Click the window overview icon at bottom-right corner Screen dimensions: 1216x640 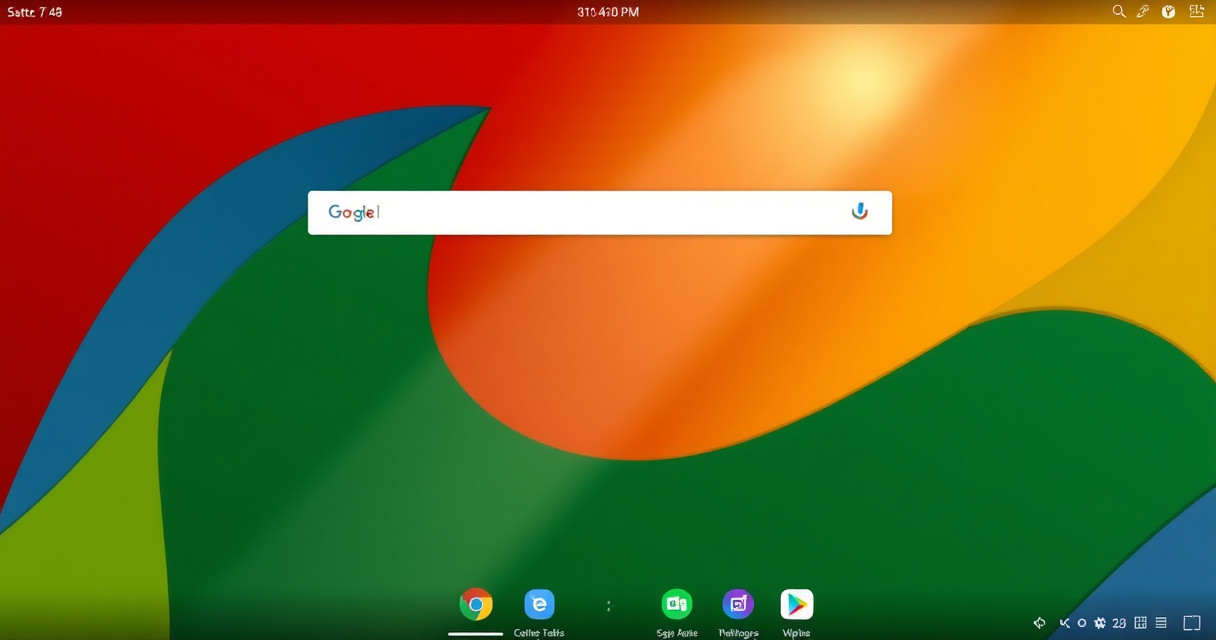[1191, 623]
